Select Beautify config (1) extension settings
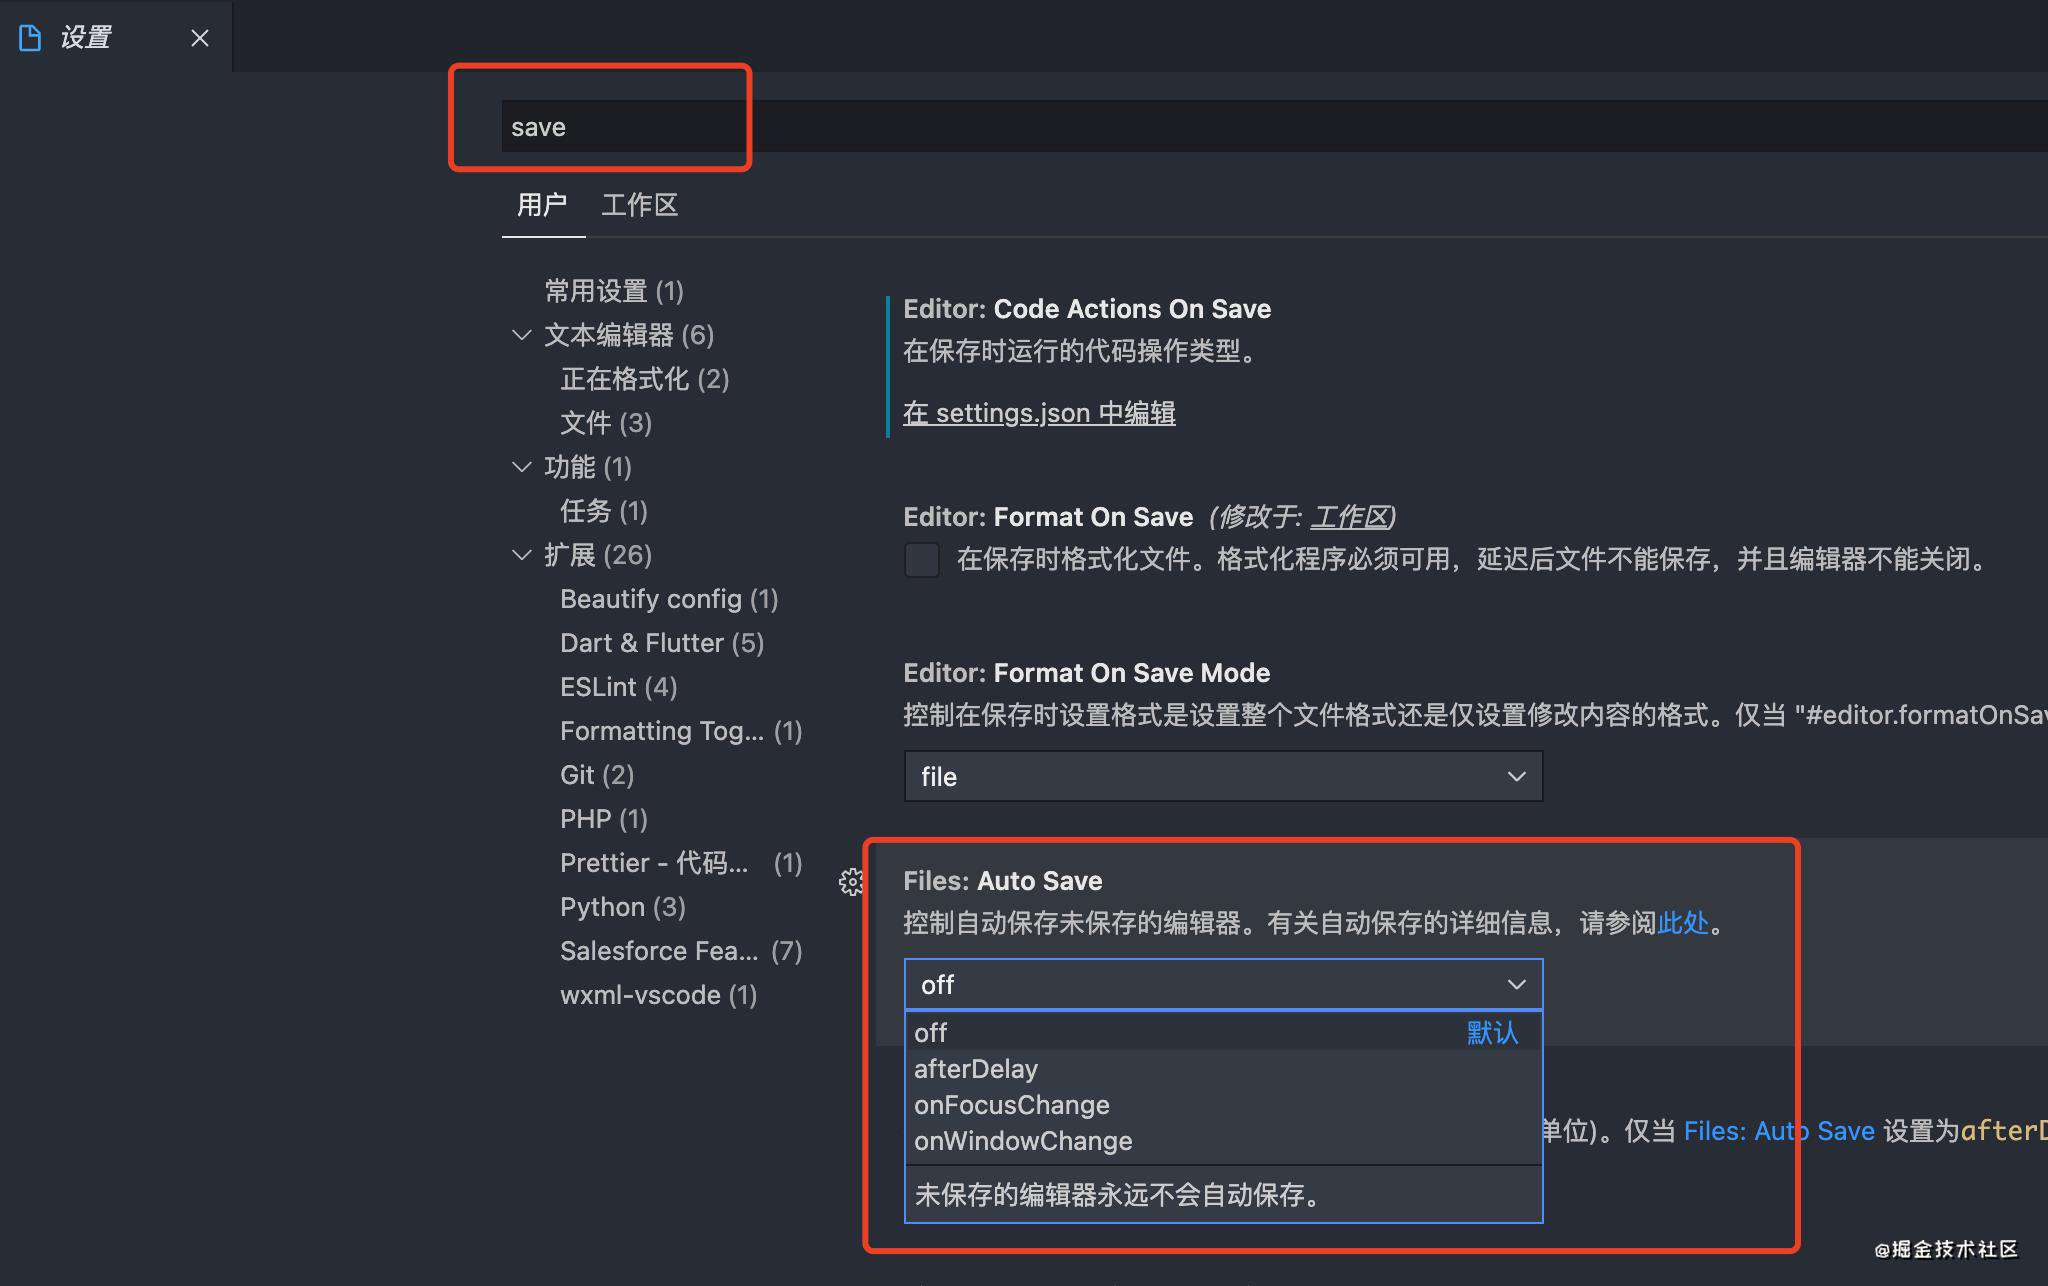The width and height of the screenshot is (2048, 1286). (x=669, y=599)
